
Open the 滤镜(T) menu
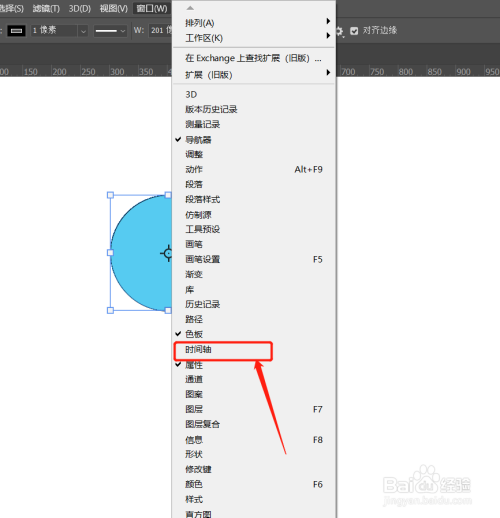46,8
